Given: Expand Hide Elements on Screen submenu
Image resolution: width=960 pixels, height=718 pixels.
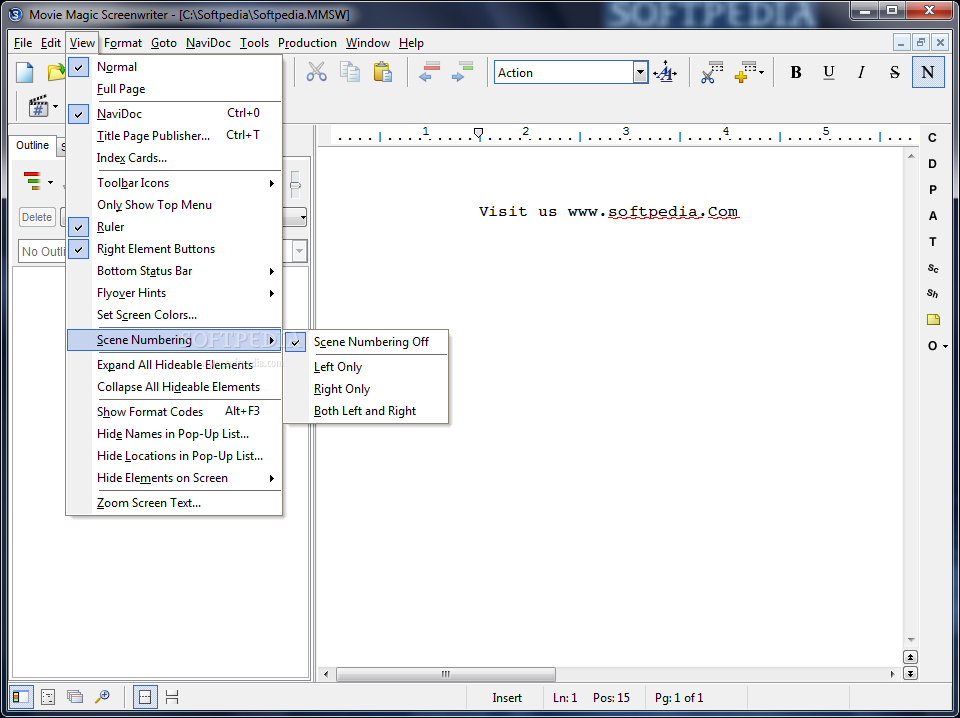Looking at the screenshot, I should point(174,477).
